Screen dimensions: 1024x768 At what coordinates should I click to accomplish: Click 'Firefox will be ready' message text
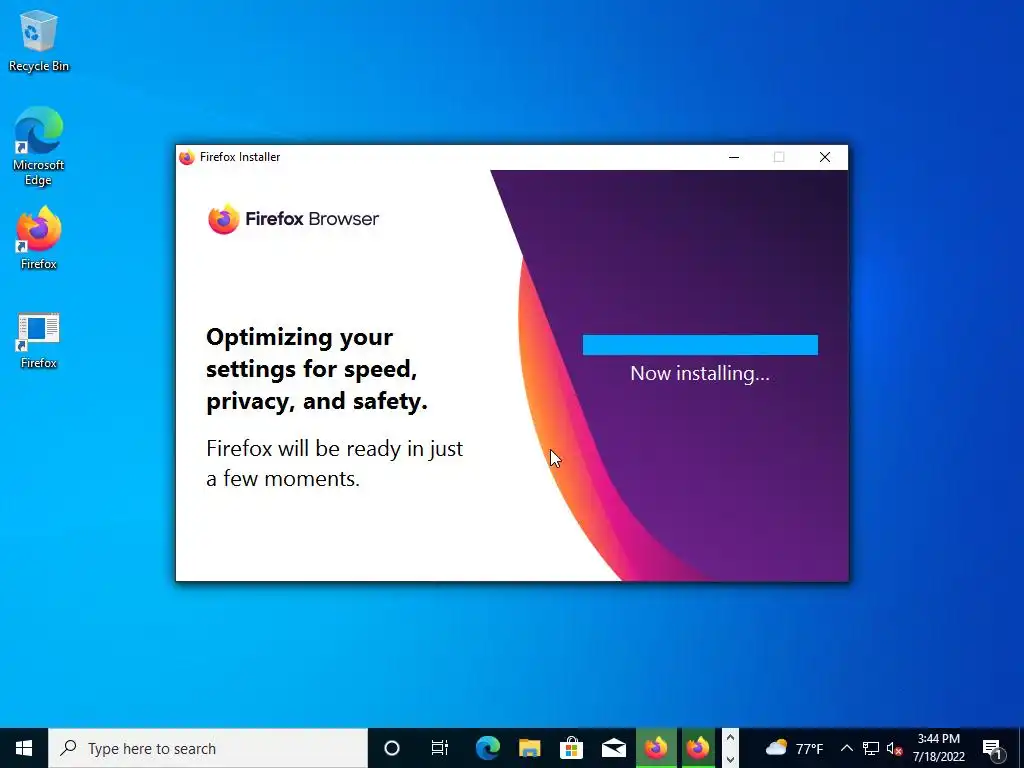334,464
